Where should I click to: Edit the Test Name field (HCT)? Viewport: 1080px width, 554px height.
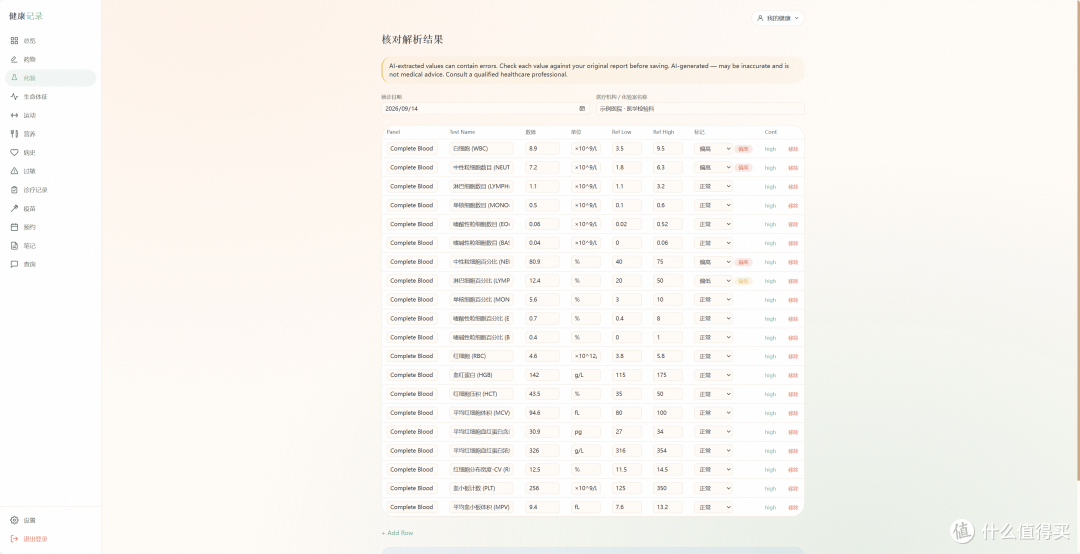click(x=481, y=394)
